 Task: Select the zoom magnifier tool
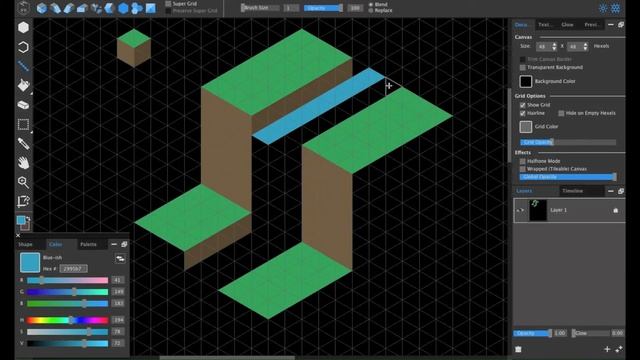point(23,182)
